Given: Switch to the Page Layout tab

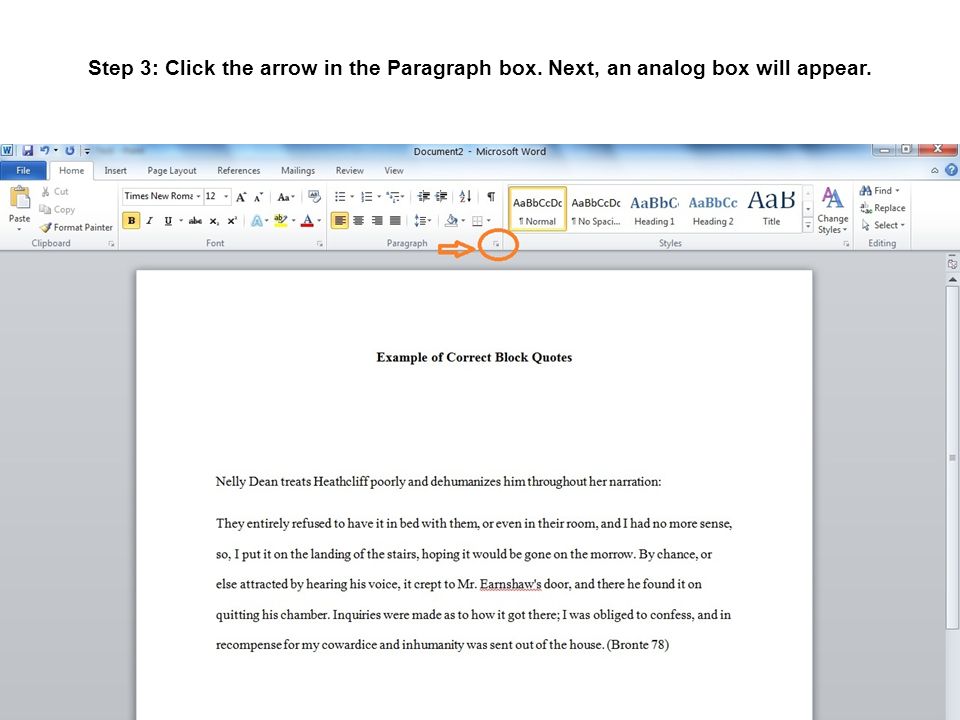Looking at the screenshot, I should (172, 171).
